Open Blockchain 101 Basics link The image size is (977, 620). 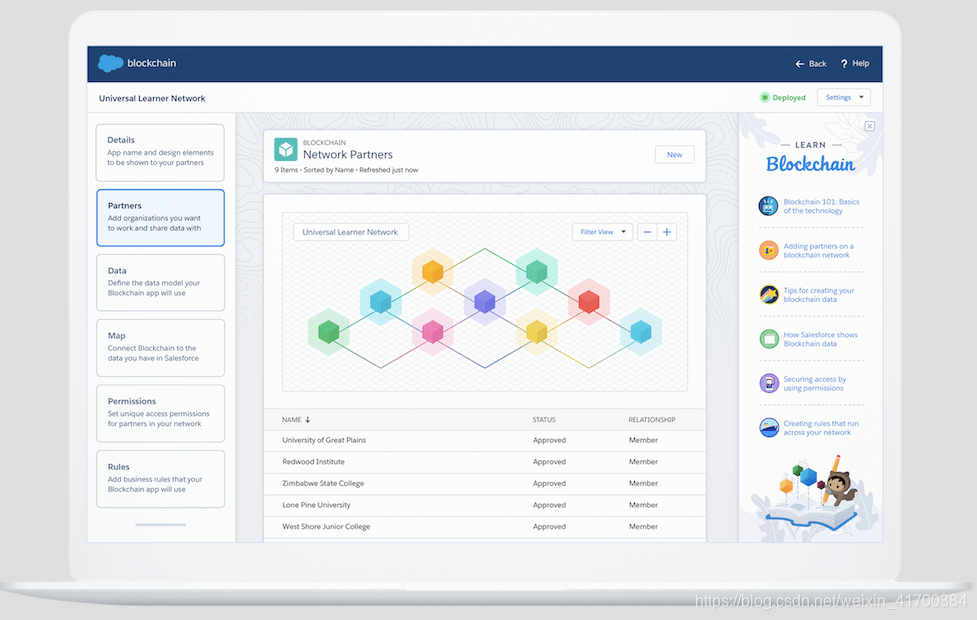pos(821,206)
